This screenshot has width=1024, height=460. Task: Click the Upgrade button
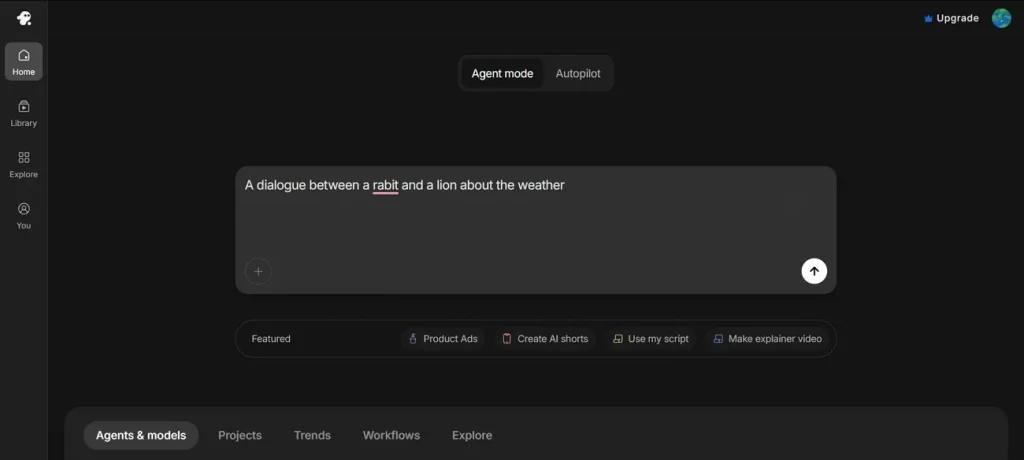951,18
